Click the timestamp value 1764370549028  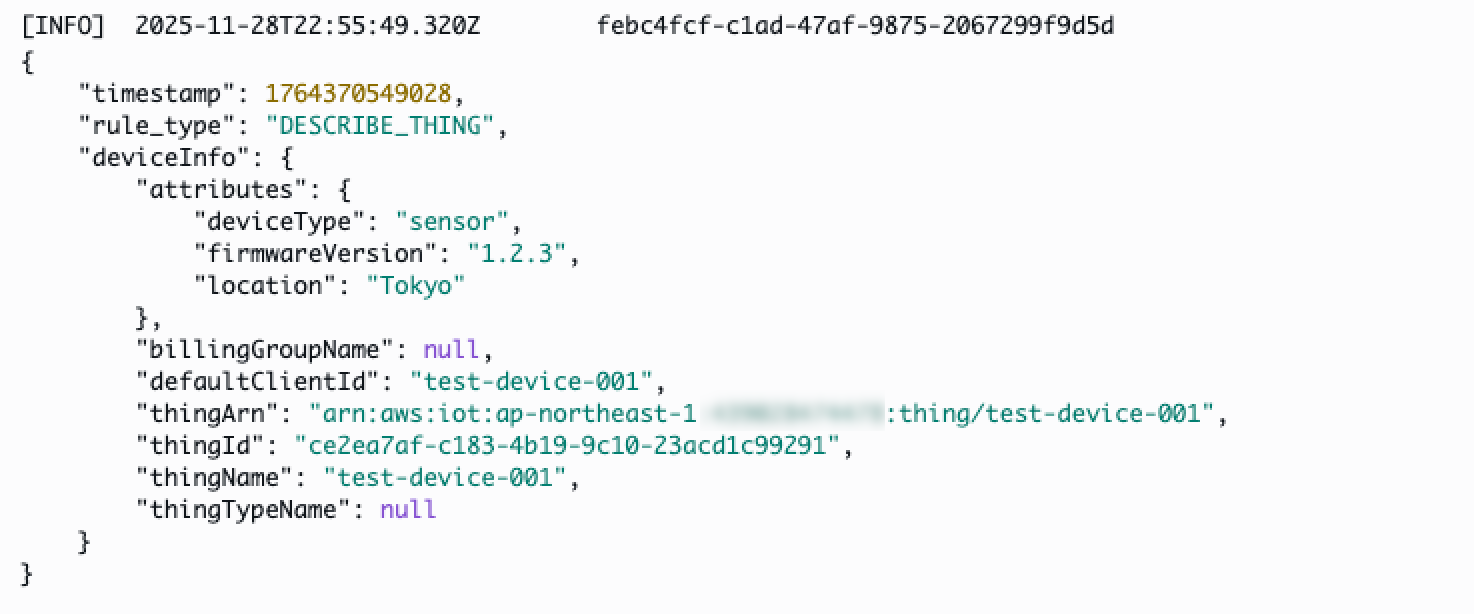click(x=358, y=94)
